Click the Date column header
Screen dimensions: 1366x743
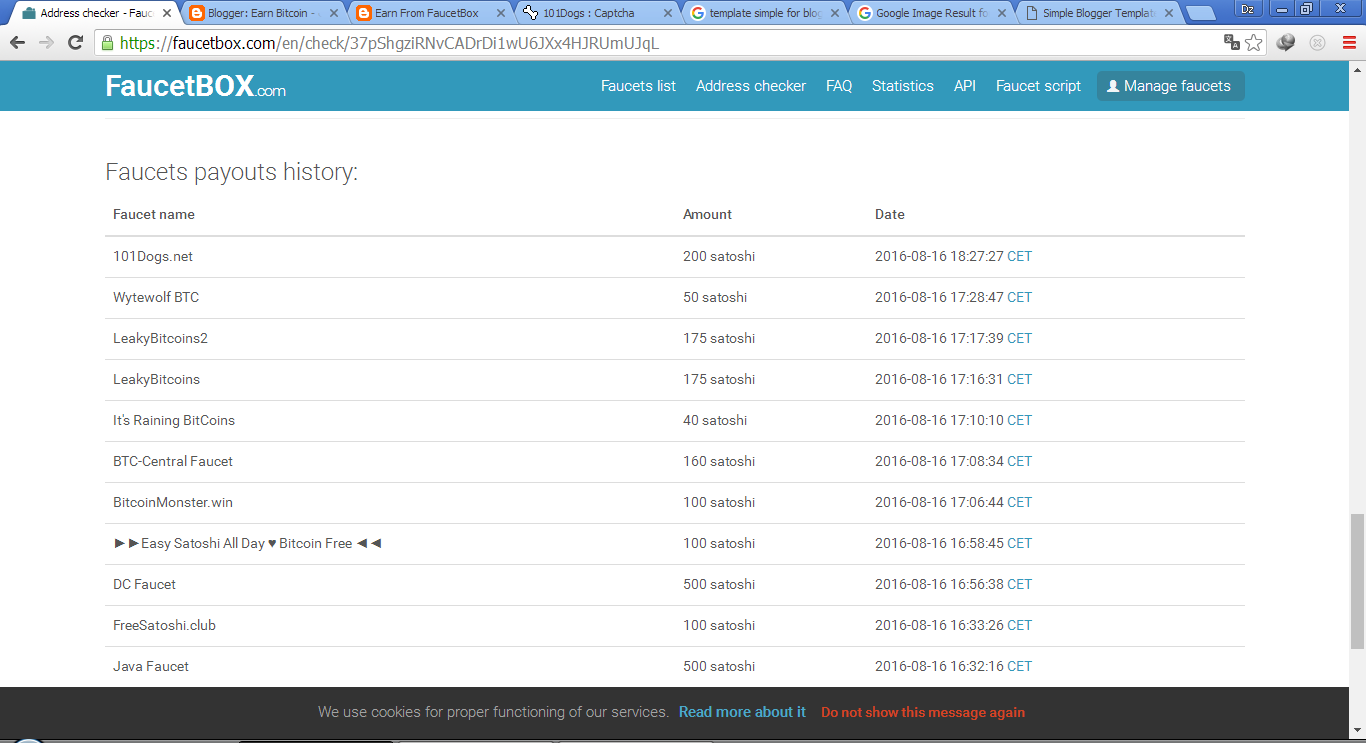890,214
